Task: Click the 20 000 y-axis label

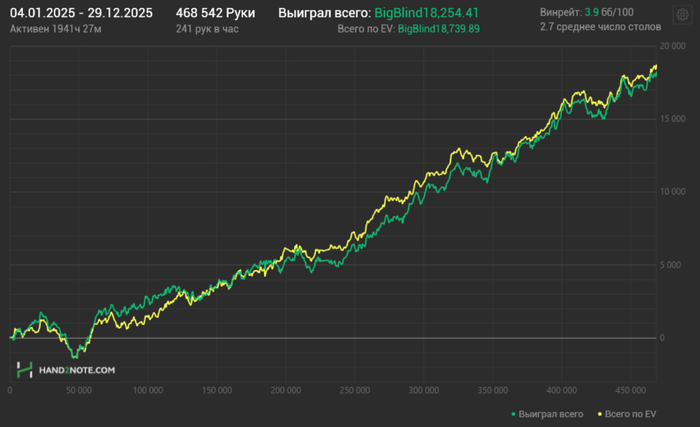Action: pyautogui.click(x=672, y=46)
